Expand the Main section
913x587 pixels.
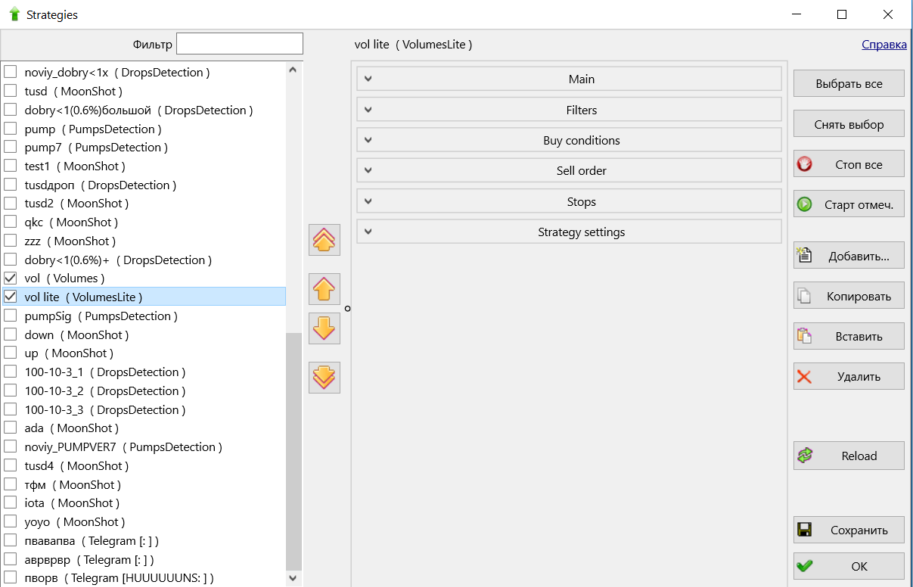click(568, 79)
